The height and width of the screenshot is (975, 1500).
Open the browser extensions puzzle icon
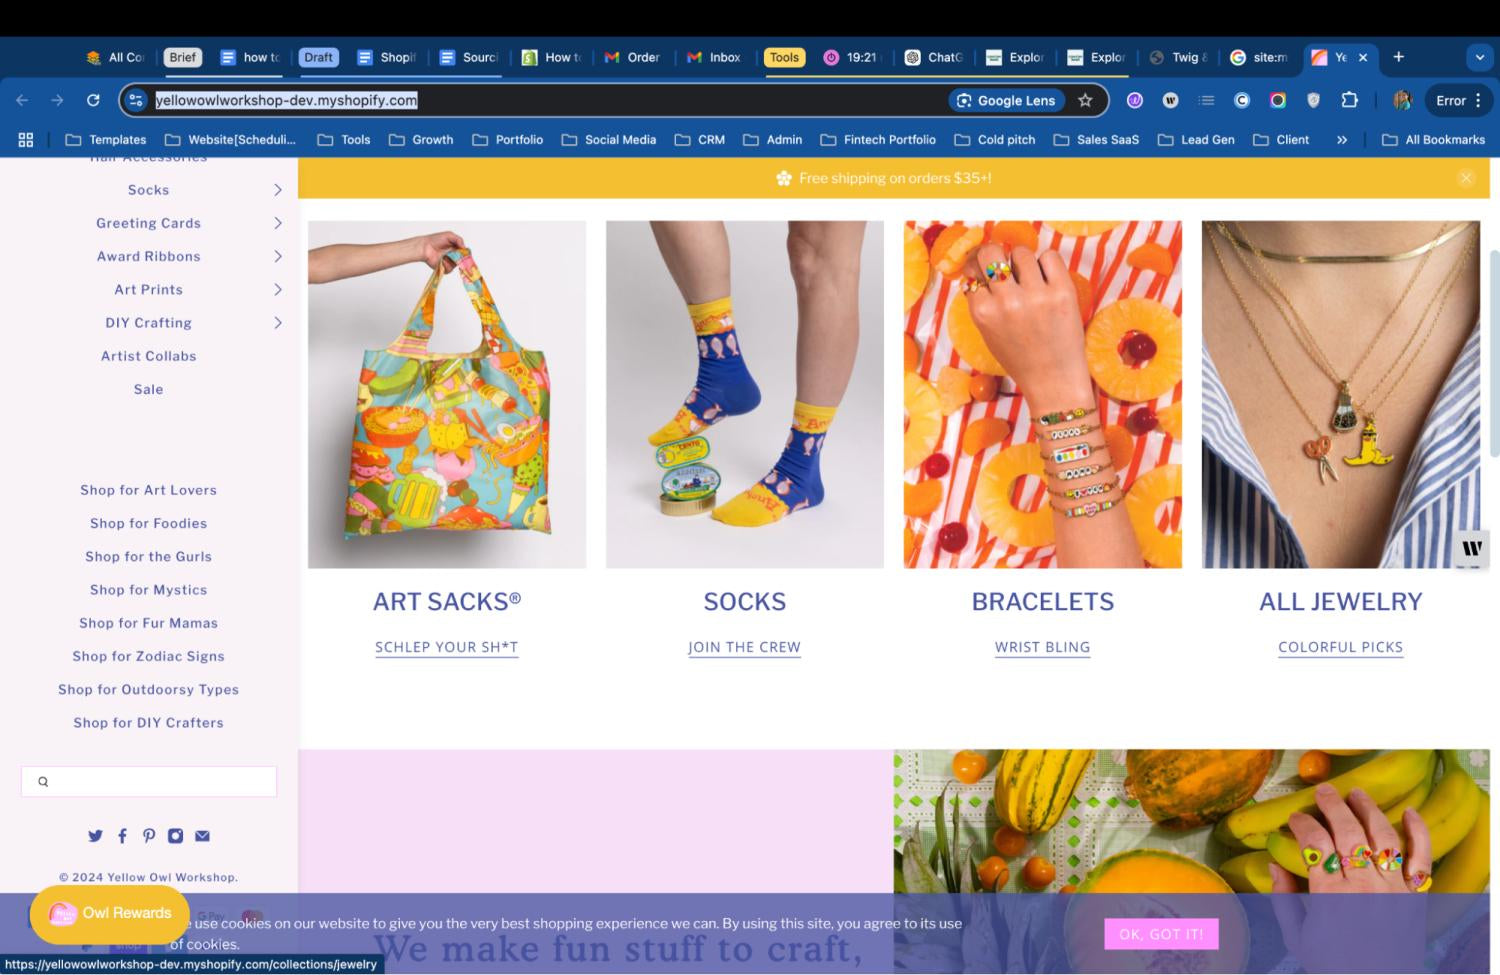tap(1349, 100)
